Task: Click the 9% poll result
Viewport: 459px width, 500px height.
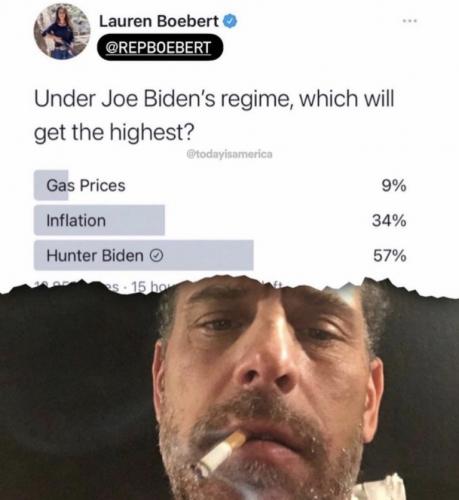Action: point(394,185)
